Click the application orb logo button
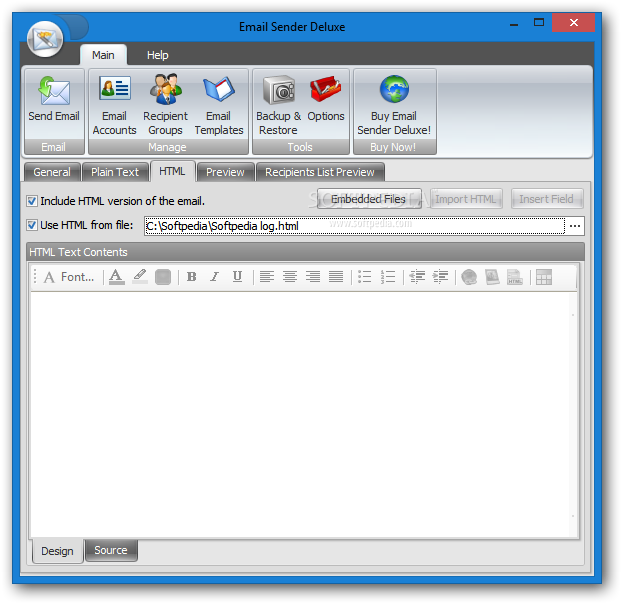The height and width of the screenshot is (604, 622). point(45,39)
